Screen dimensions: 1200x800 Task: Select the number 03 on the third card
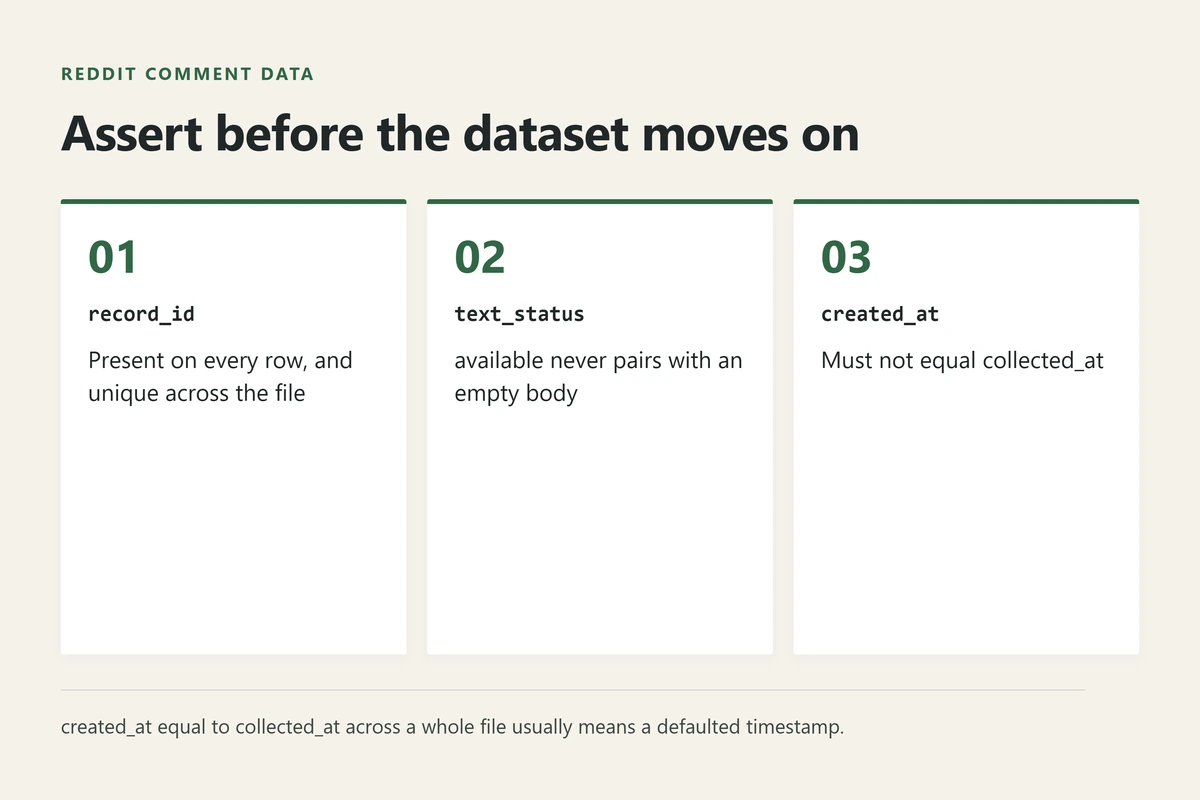coord(846,257)
